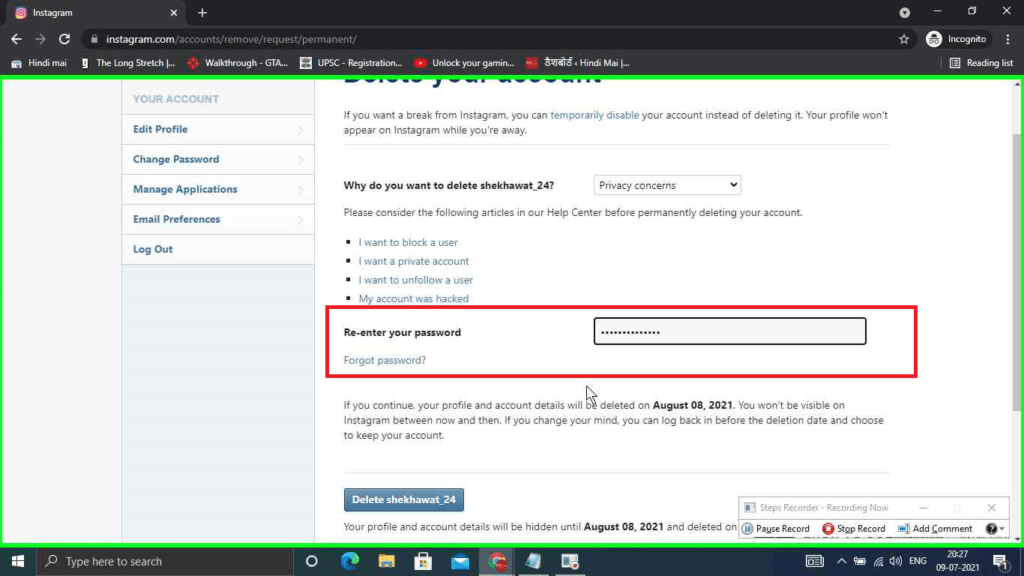
Task: Go back to the previous page
Action: point(16,39)
